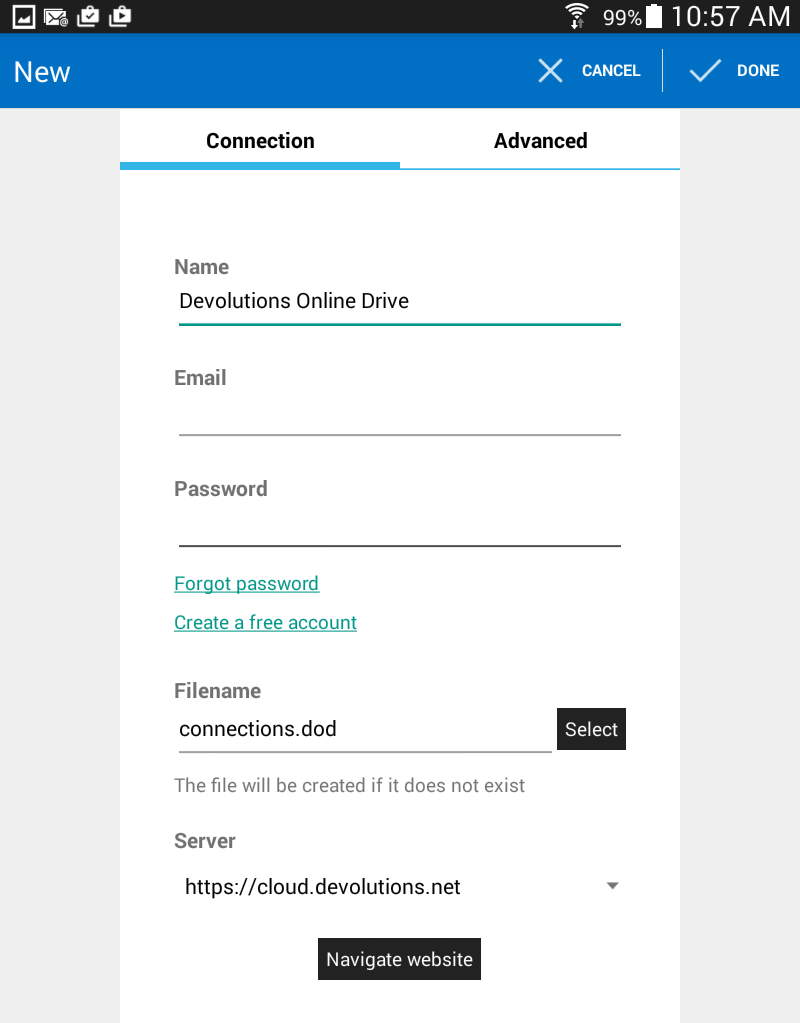Switch to the Advanced tab
Image resolution: width=800 pixels, height=1023 pixels.
pos(540,141)
